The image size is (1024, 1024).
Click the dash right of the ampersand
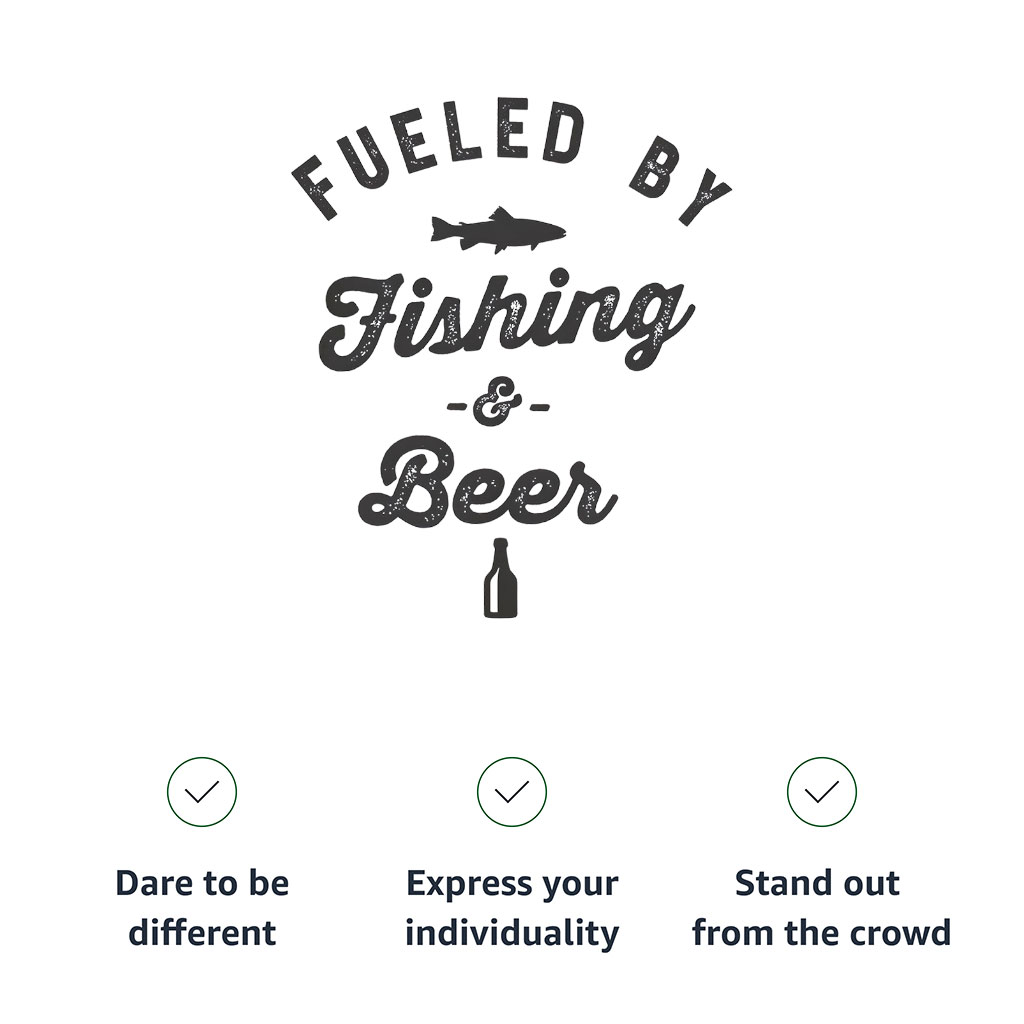pyautogui.click(x=538, y=408)
